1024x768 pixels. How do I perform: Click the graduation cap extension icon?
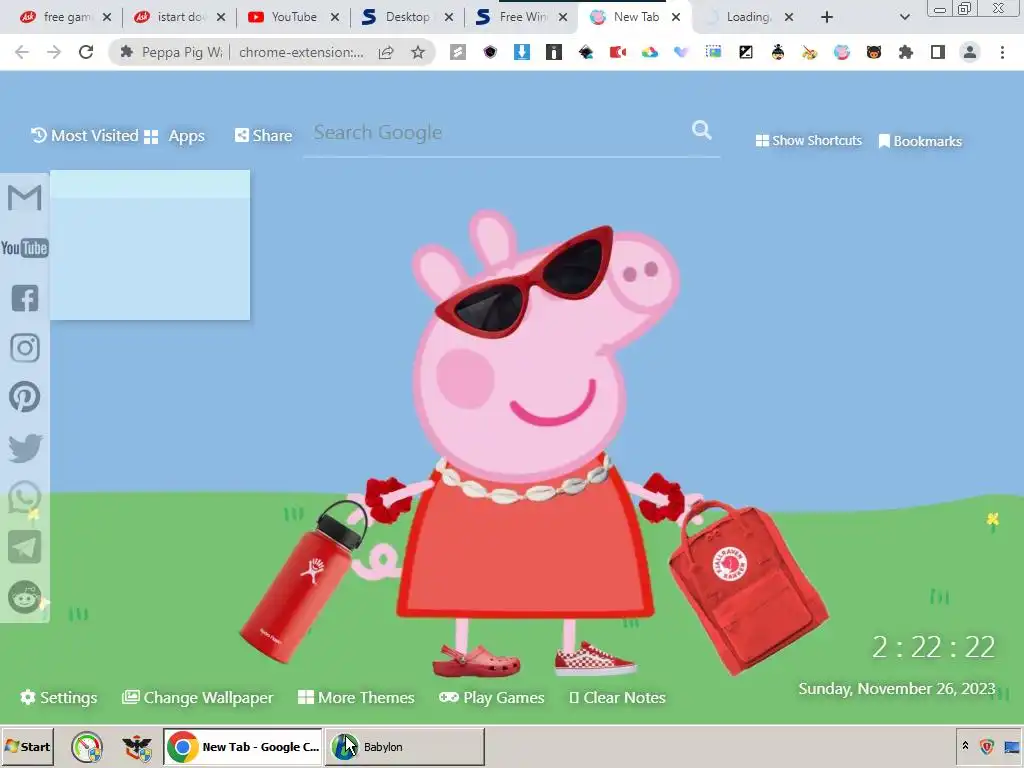point(586,52)
